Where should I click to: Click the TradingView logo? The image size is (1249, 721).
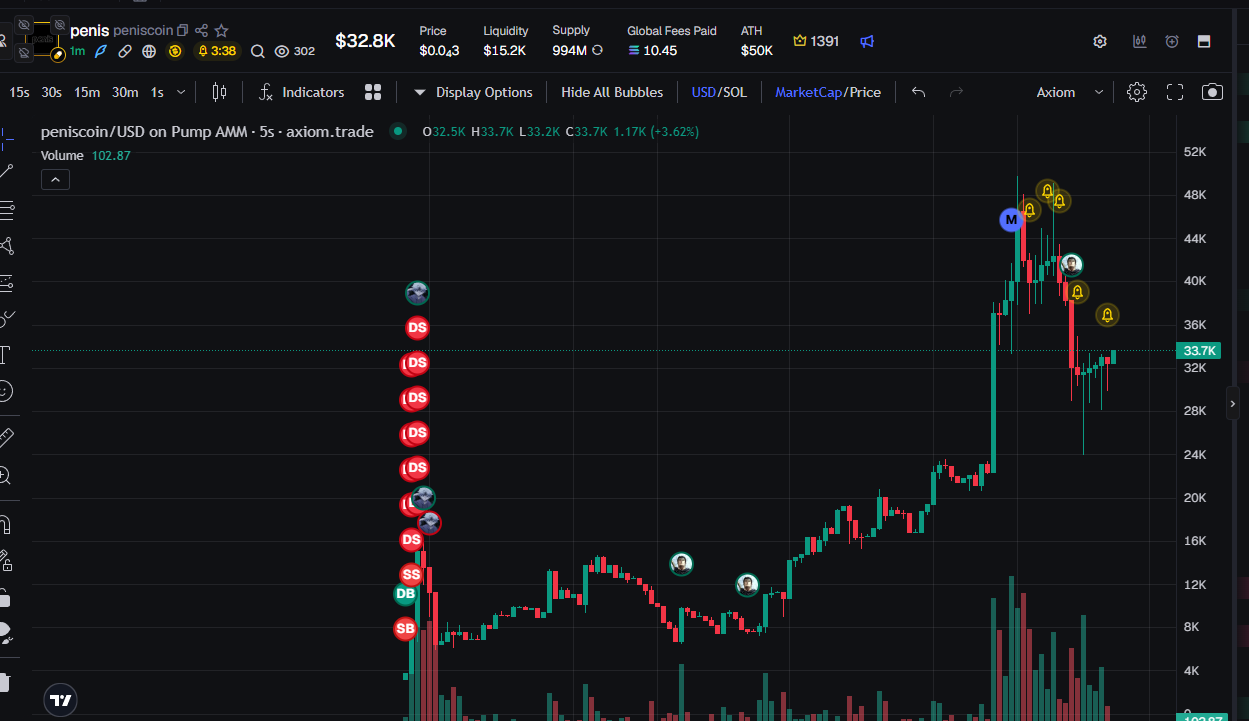click(x=61, y=700)
